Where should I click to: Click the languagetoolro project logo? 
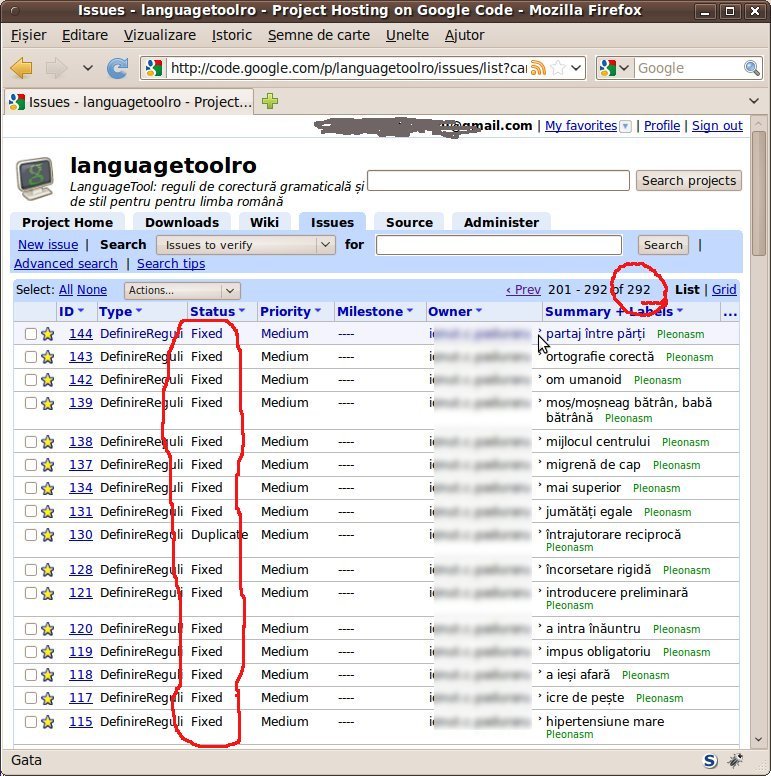(35, 178)
